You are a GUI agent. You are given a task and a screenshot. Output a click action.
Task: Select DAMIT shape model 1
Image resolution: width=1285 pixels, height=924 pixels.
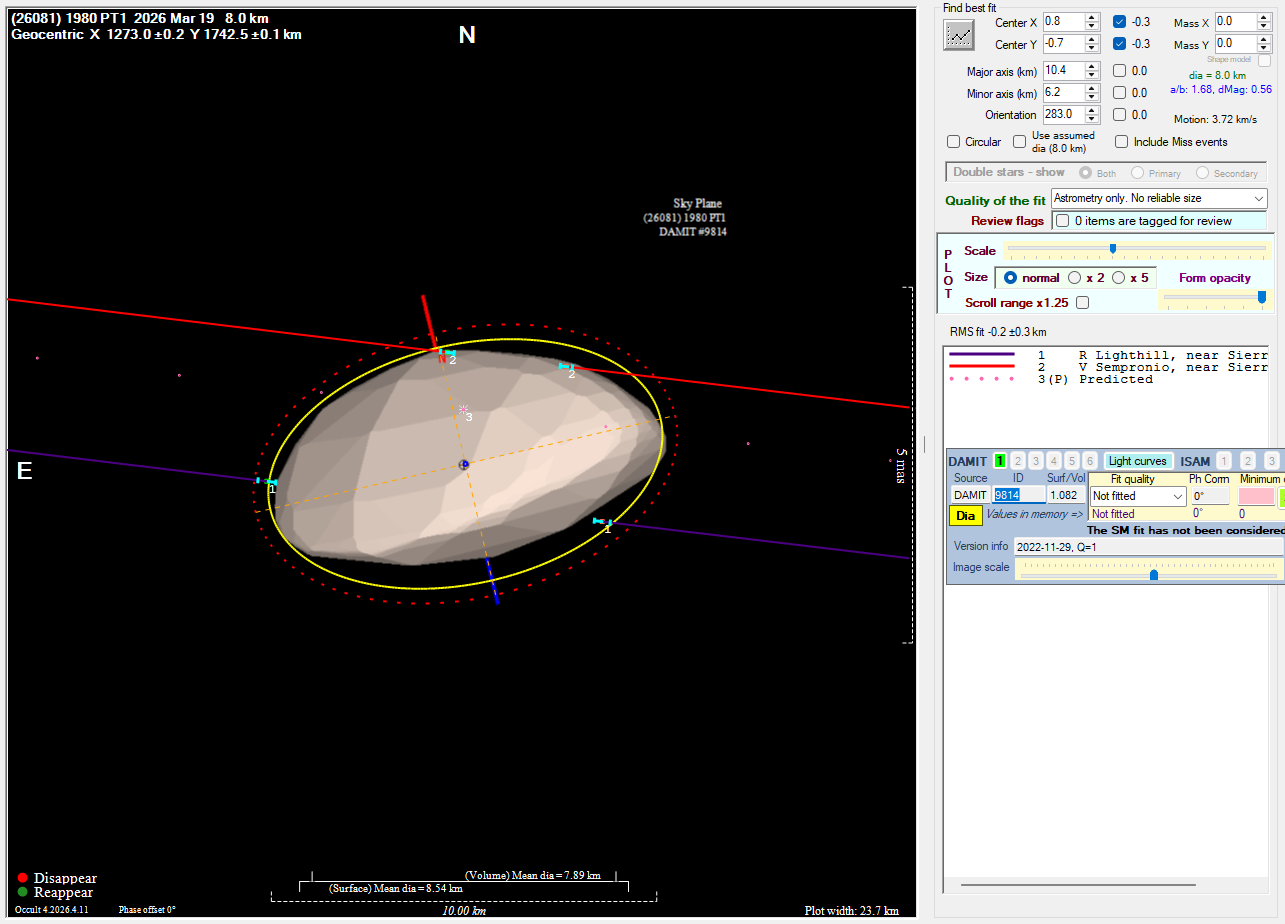pos(1000,461)
